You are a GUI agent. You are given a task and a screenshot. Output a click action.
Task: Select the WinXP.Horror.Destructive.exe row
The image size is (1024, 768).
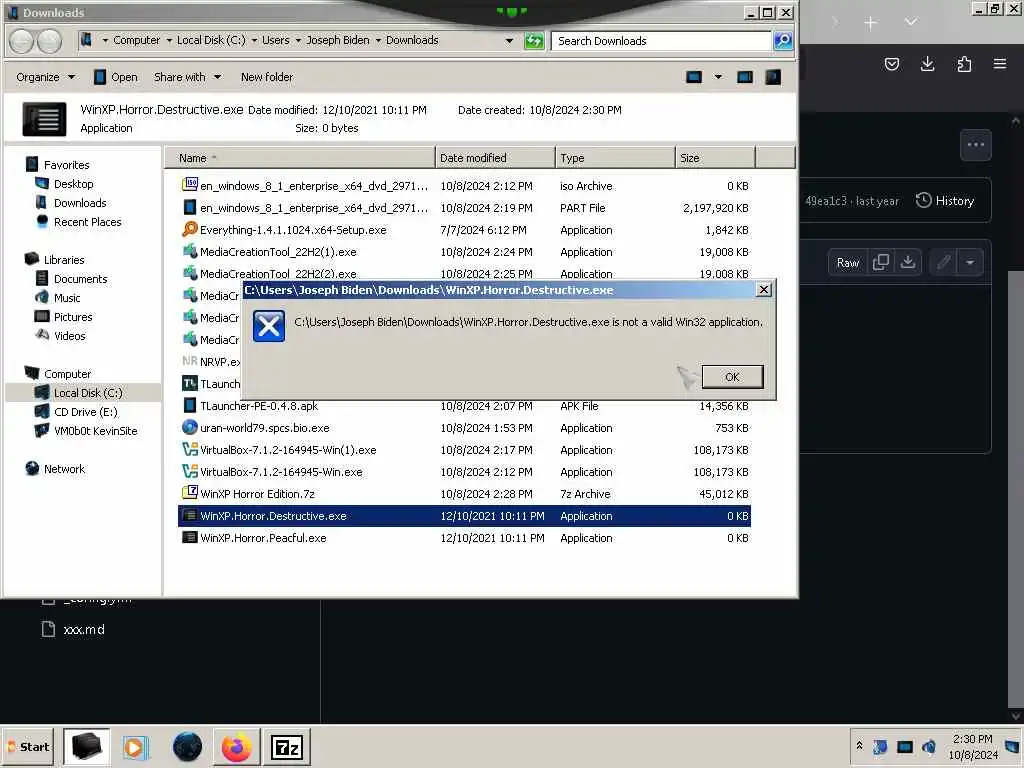pos(464,516)
